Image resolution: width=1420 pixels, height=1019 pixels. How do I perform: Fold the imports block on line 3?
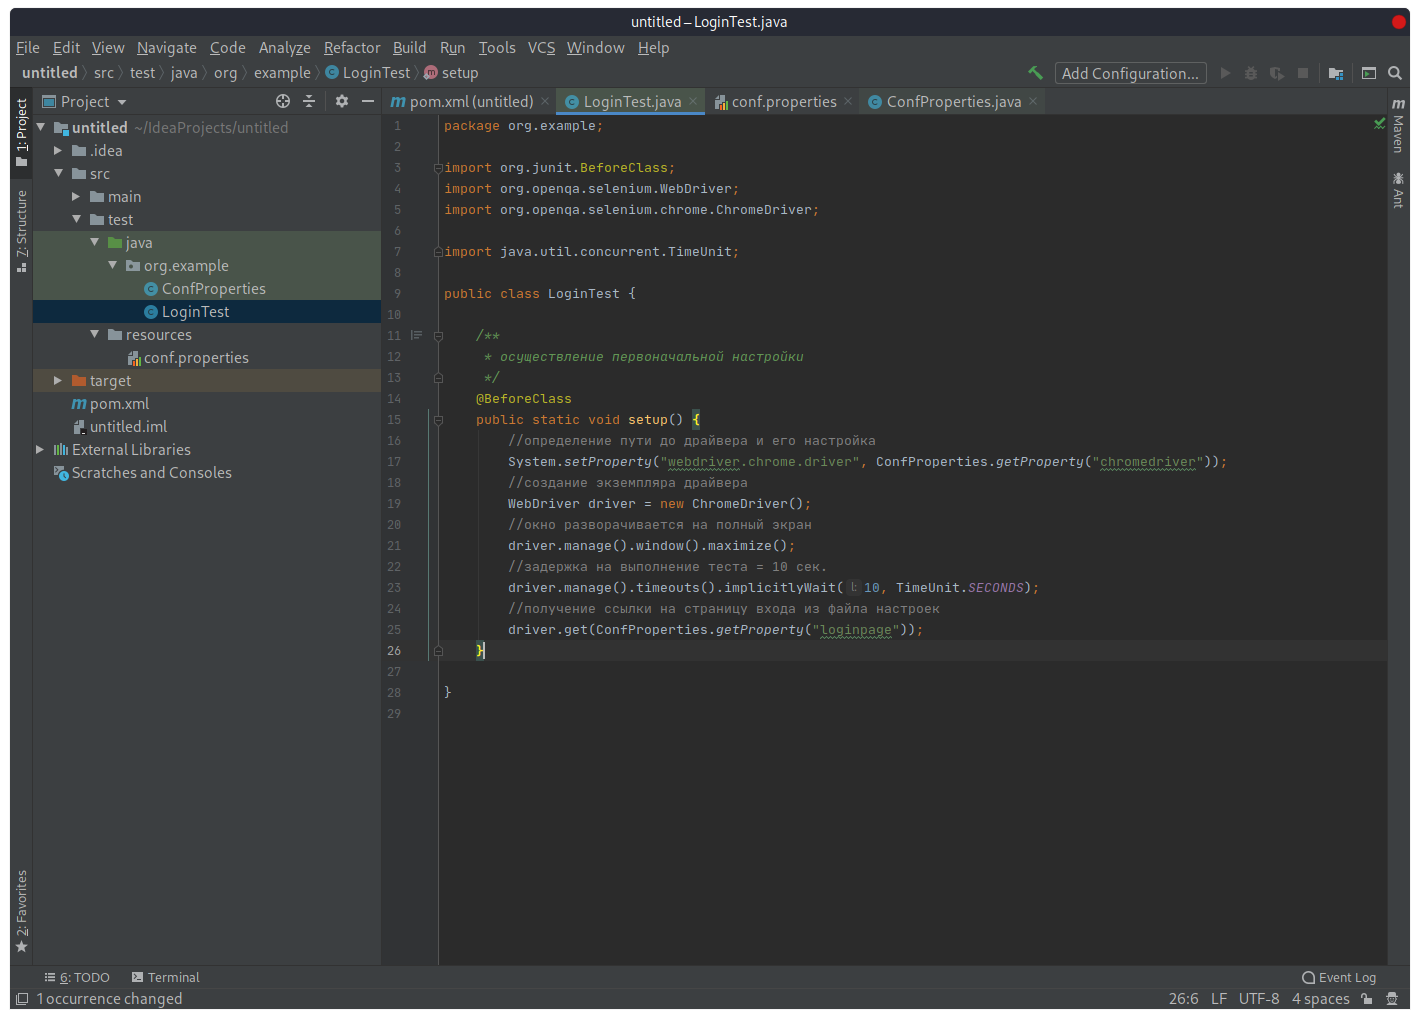438,168
